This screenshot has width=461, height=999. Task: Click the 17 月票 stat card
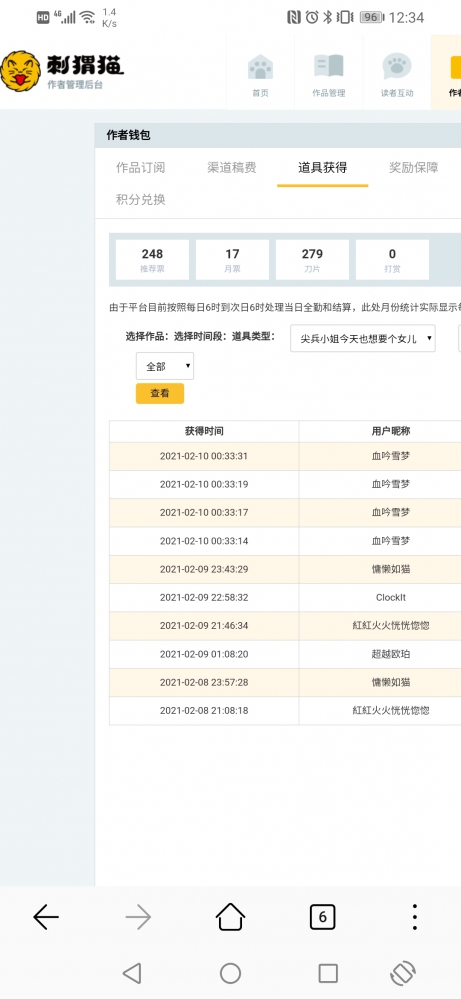point(232,259)
